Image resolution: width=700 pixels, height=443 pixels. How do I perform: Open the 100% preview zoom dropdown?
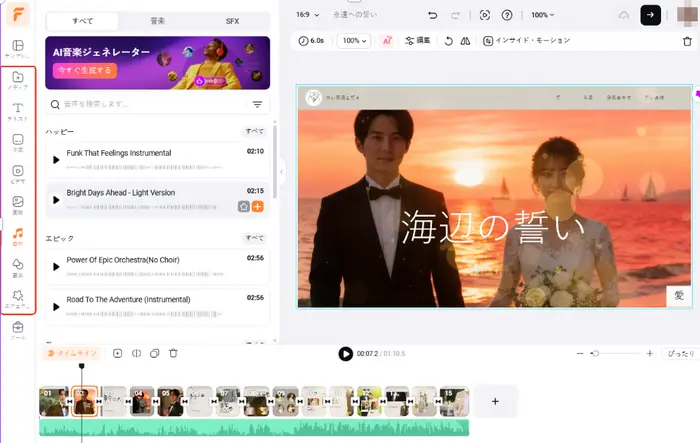[543, 15]
